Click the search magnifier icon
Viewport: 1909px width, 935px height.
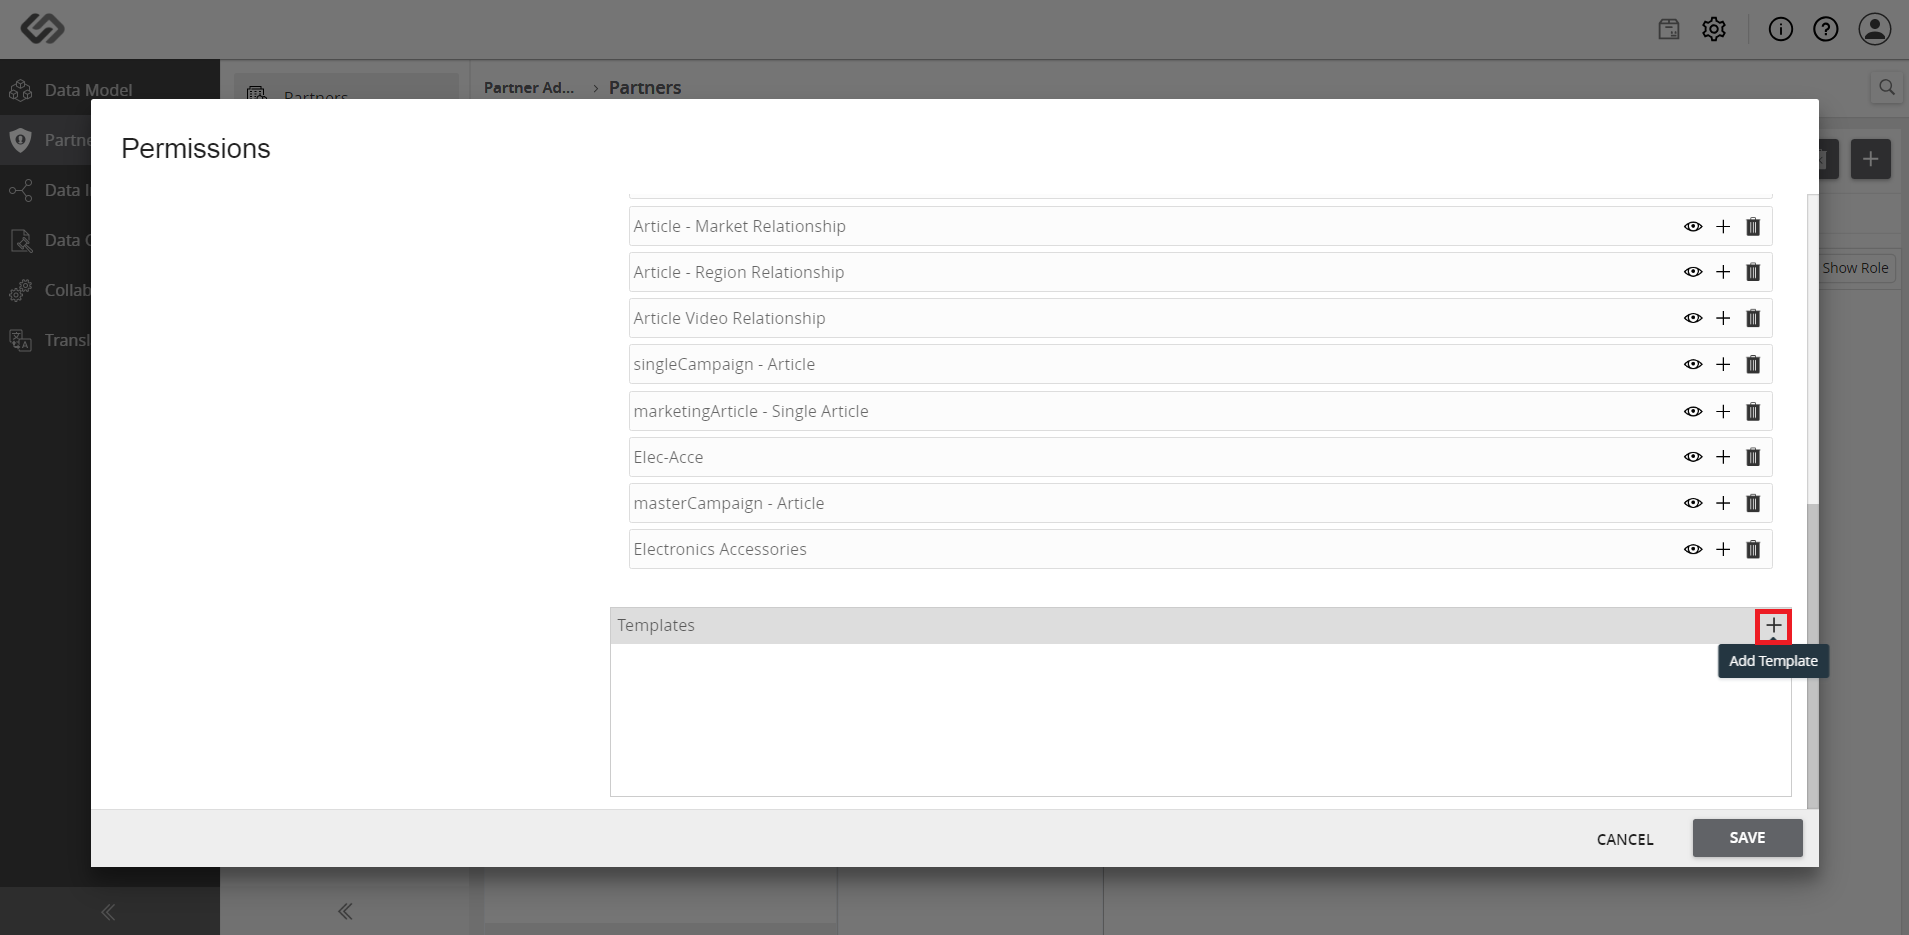tap(1886, 88)
